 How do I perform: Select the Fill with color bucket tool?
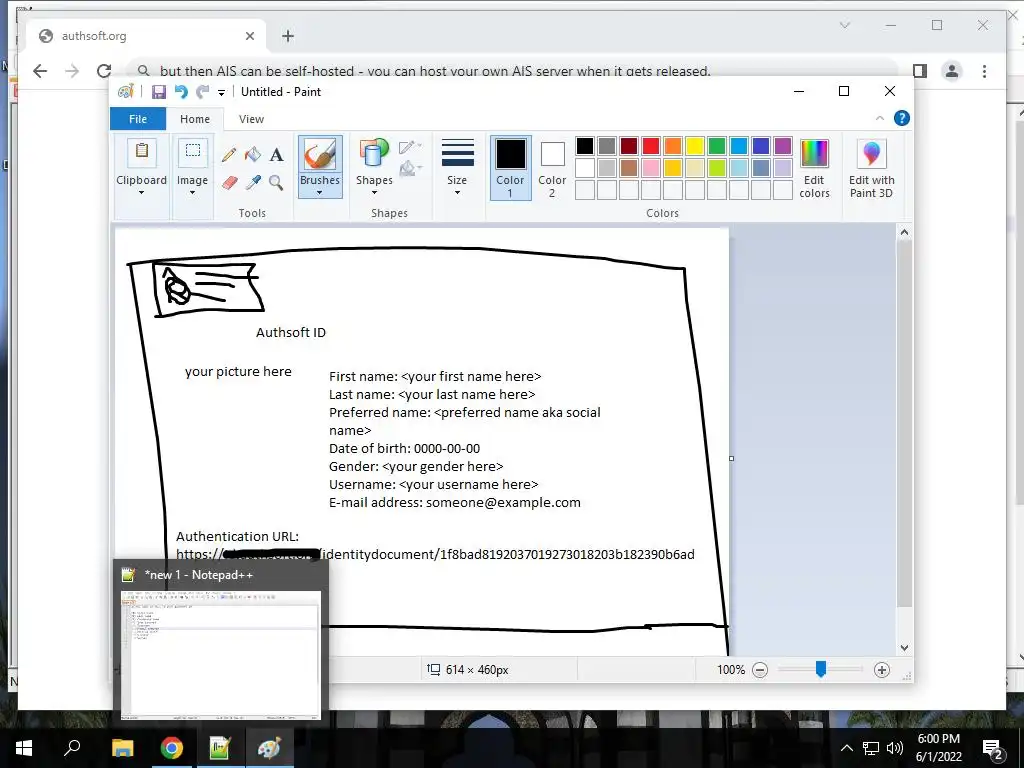(253, 155)
